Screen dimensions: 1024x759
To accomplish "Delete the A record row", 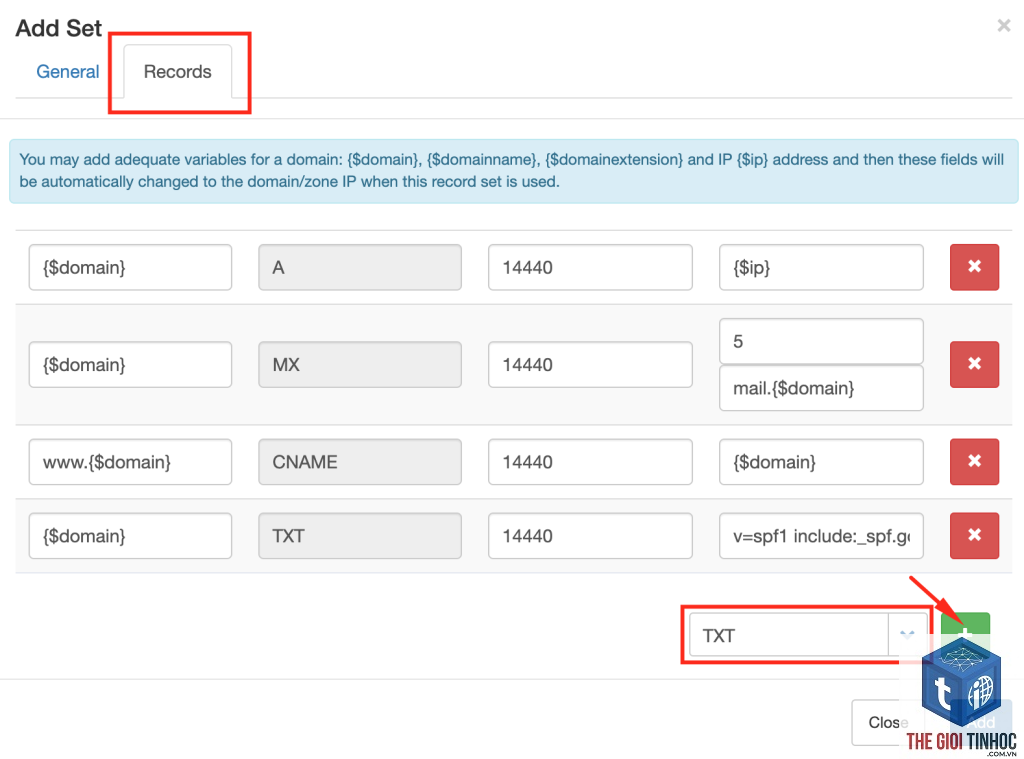I will click(x=974, y=266).
